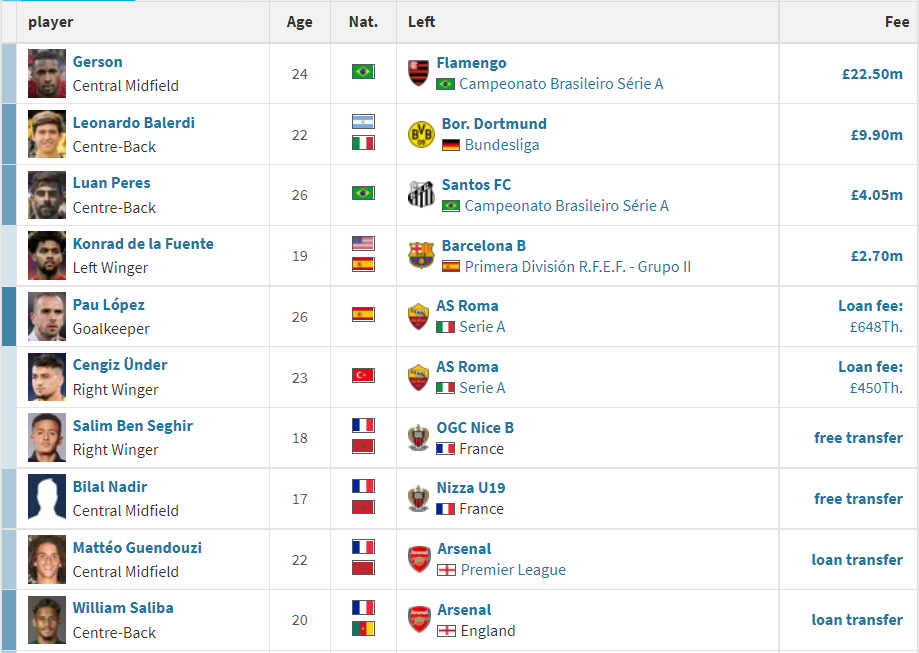Open Konrad de la Fuente's profile
Screen dimensions: 919x653
click(x=143, y=244)
